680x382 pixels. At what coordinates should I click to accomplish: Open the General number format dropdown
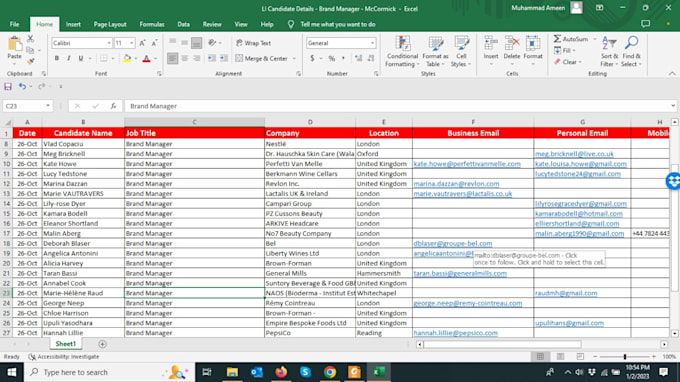coord(372,43)
